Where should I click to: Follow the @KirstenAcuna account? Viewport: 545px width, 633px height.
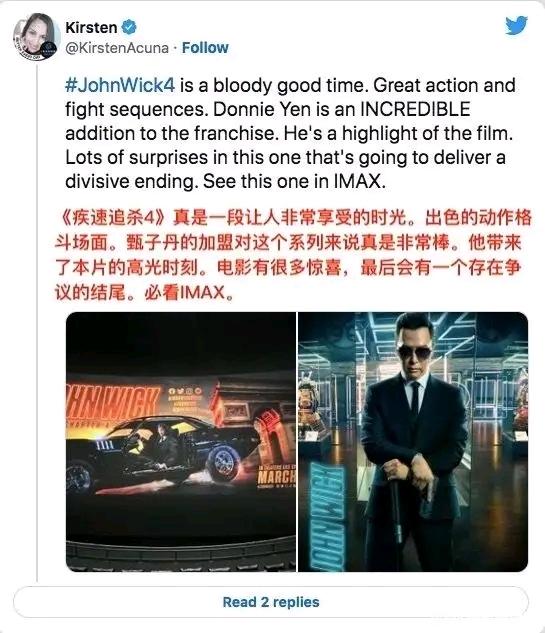(x=205, y=48)
